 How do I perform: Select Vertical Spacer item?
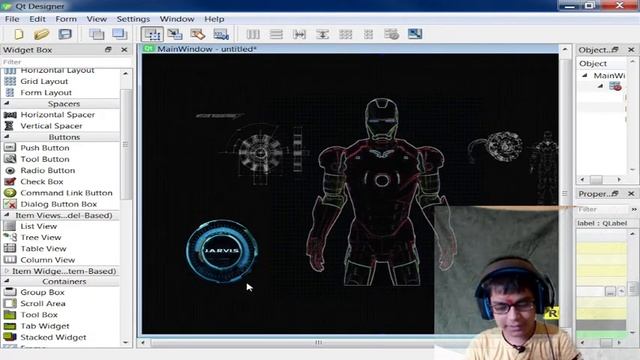[x=51, y=126]
